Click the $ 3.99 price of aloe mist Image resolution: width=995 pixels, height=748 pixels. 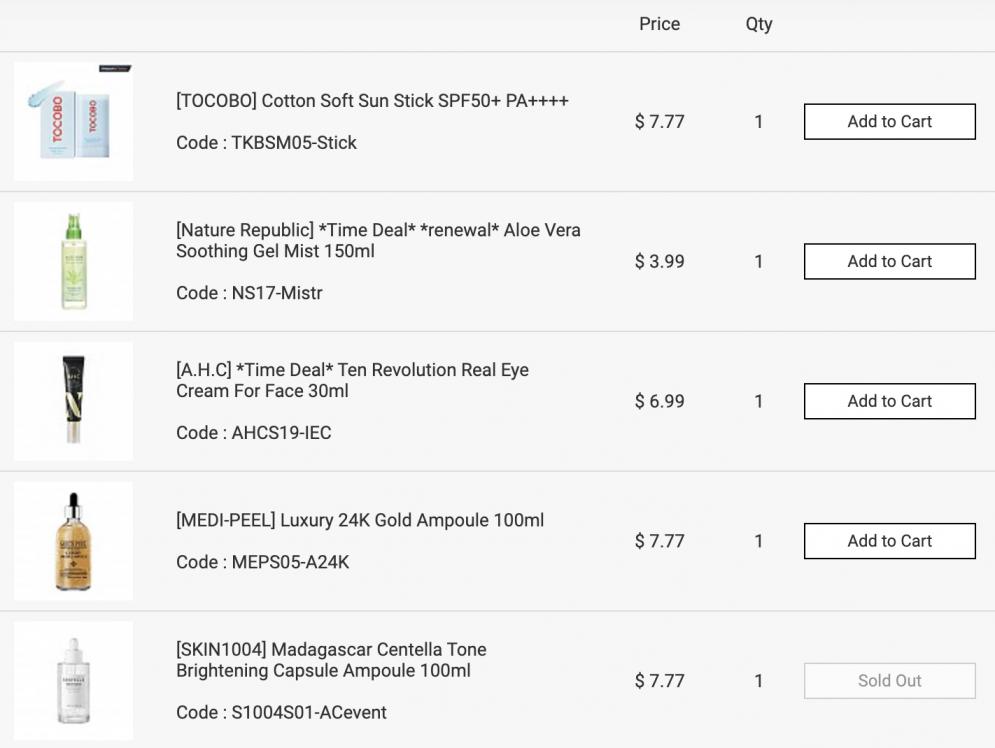659,261
